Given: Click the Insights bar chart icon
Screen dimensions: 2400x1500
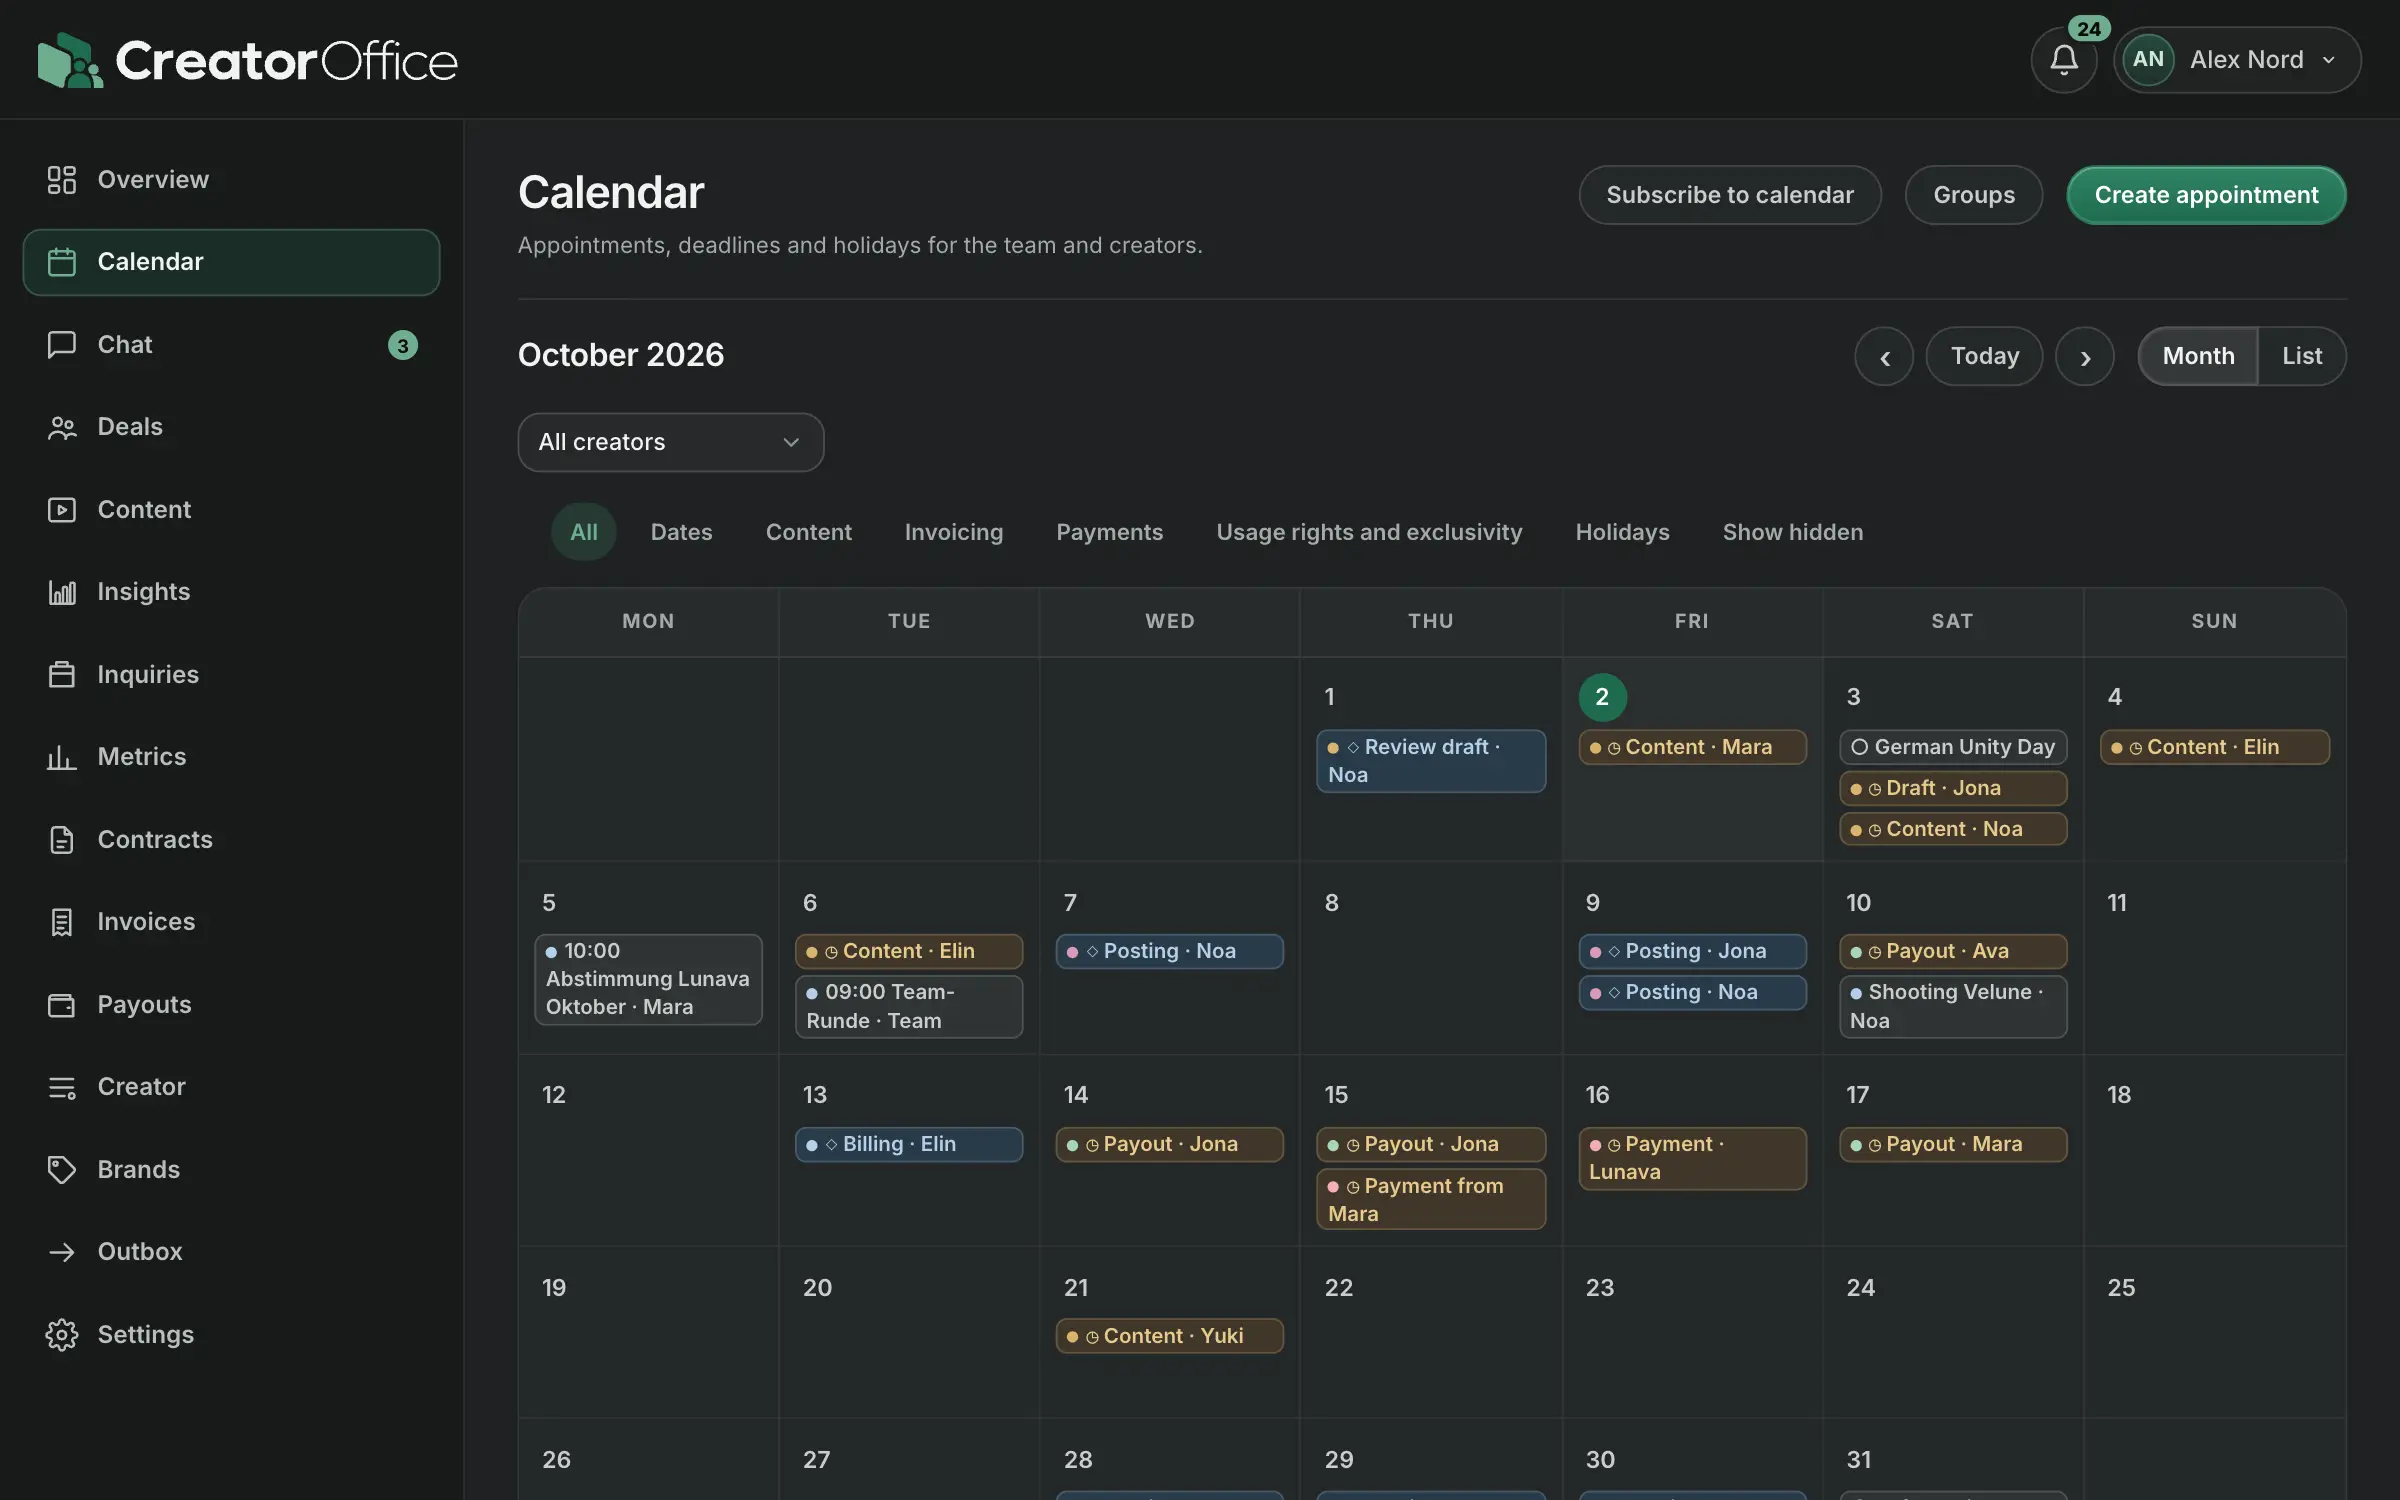Looking at the screenshot, I should 61,592.
